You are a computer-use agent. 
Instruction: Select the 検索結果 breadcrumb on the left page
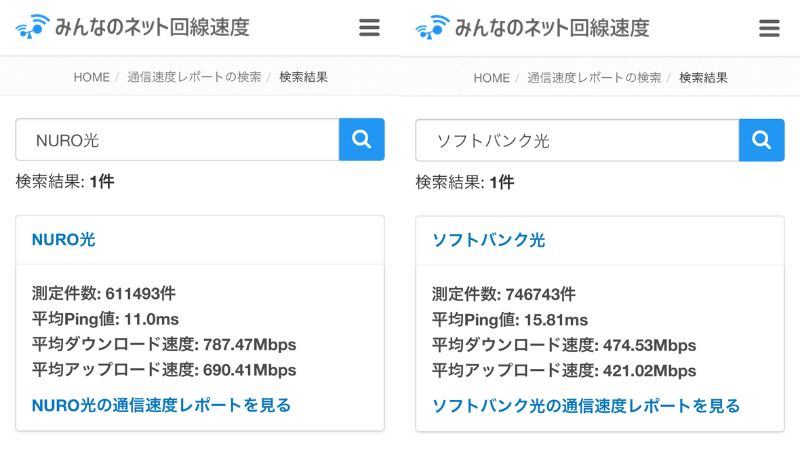coord(304,77)
